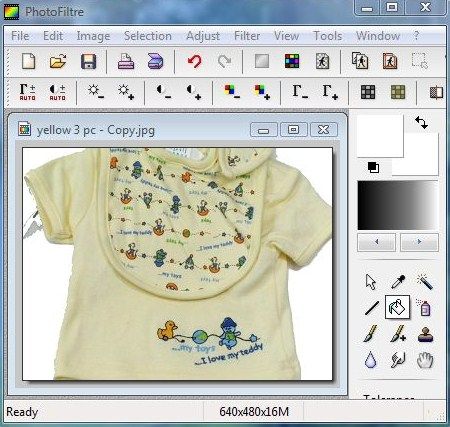
Task: Open the Selection menu
Action: coord(148,36)
